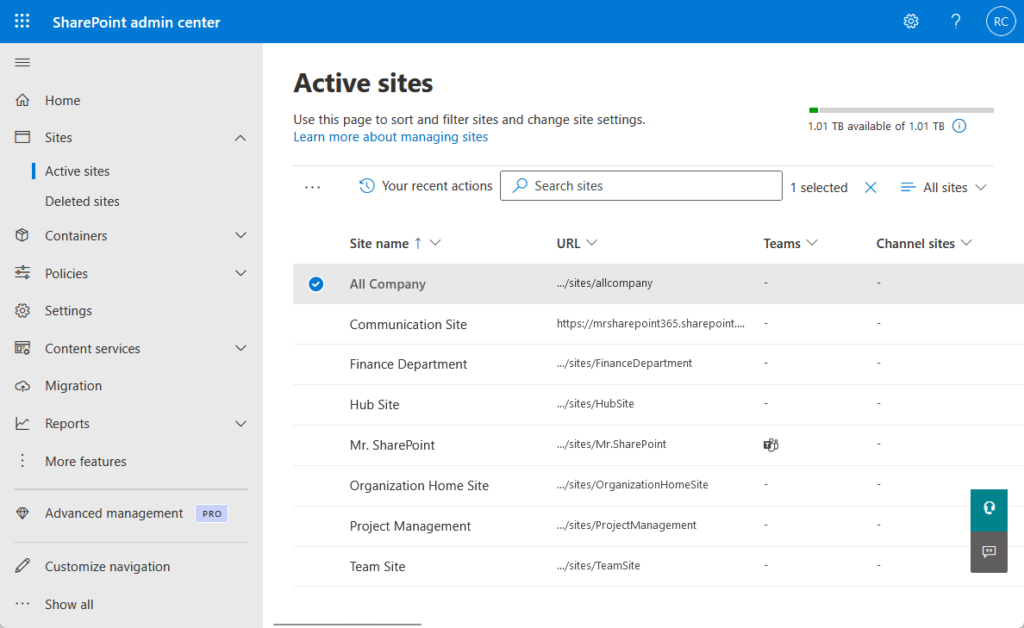Uncheck the All Company row checkbox

316,284
